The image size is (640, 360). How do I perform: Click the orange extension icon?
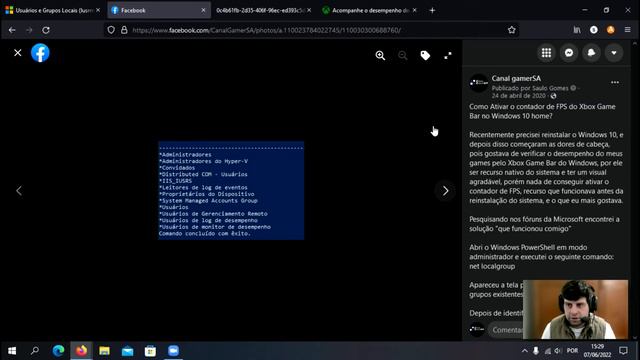pos(611,30)
